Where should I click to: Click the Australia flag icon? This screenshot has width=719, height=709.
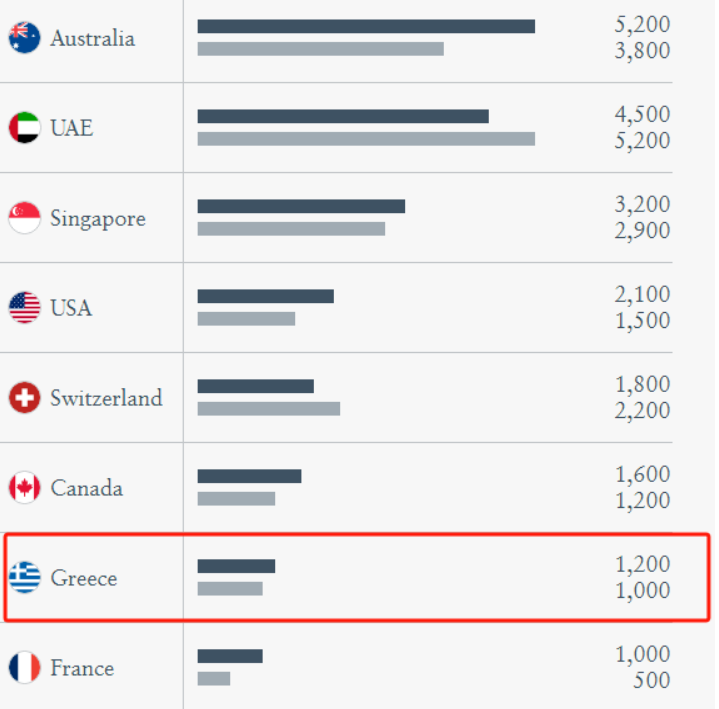[24, 38]
